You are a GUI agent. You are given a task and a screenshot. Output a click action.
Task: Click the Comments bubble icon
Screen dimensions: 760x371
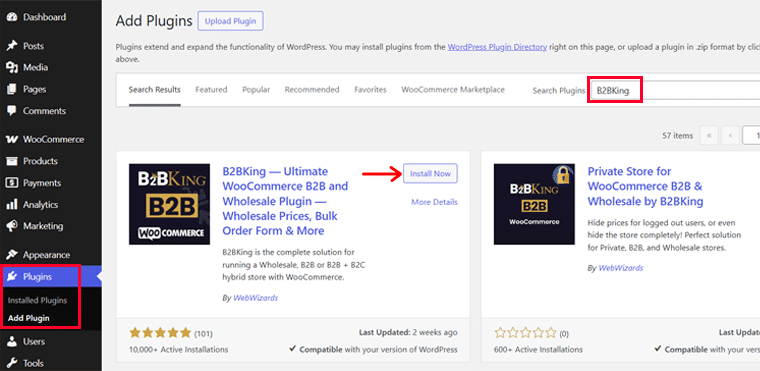pyautogui.click(x=12, y=111)
